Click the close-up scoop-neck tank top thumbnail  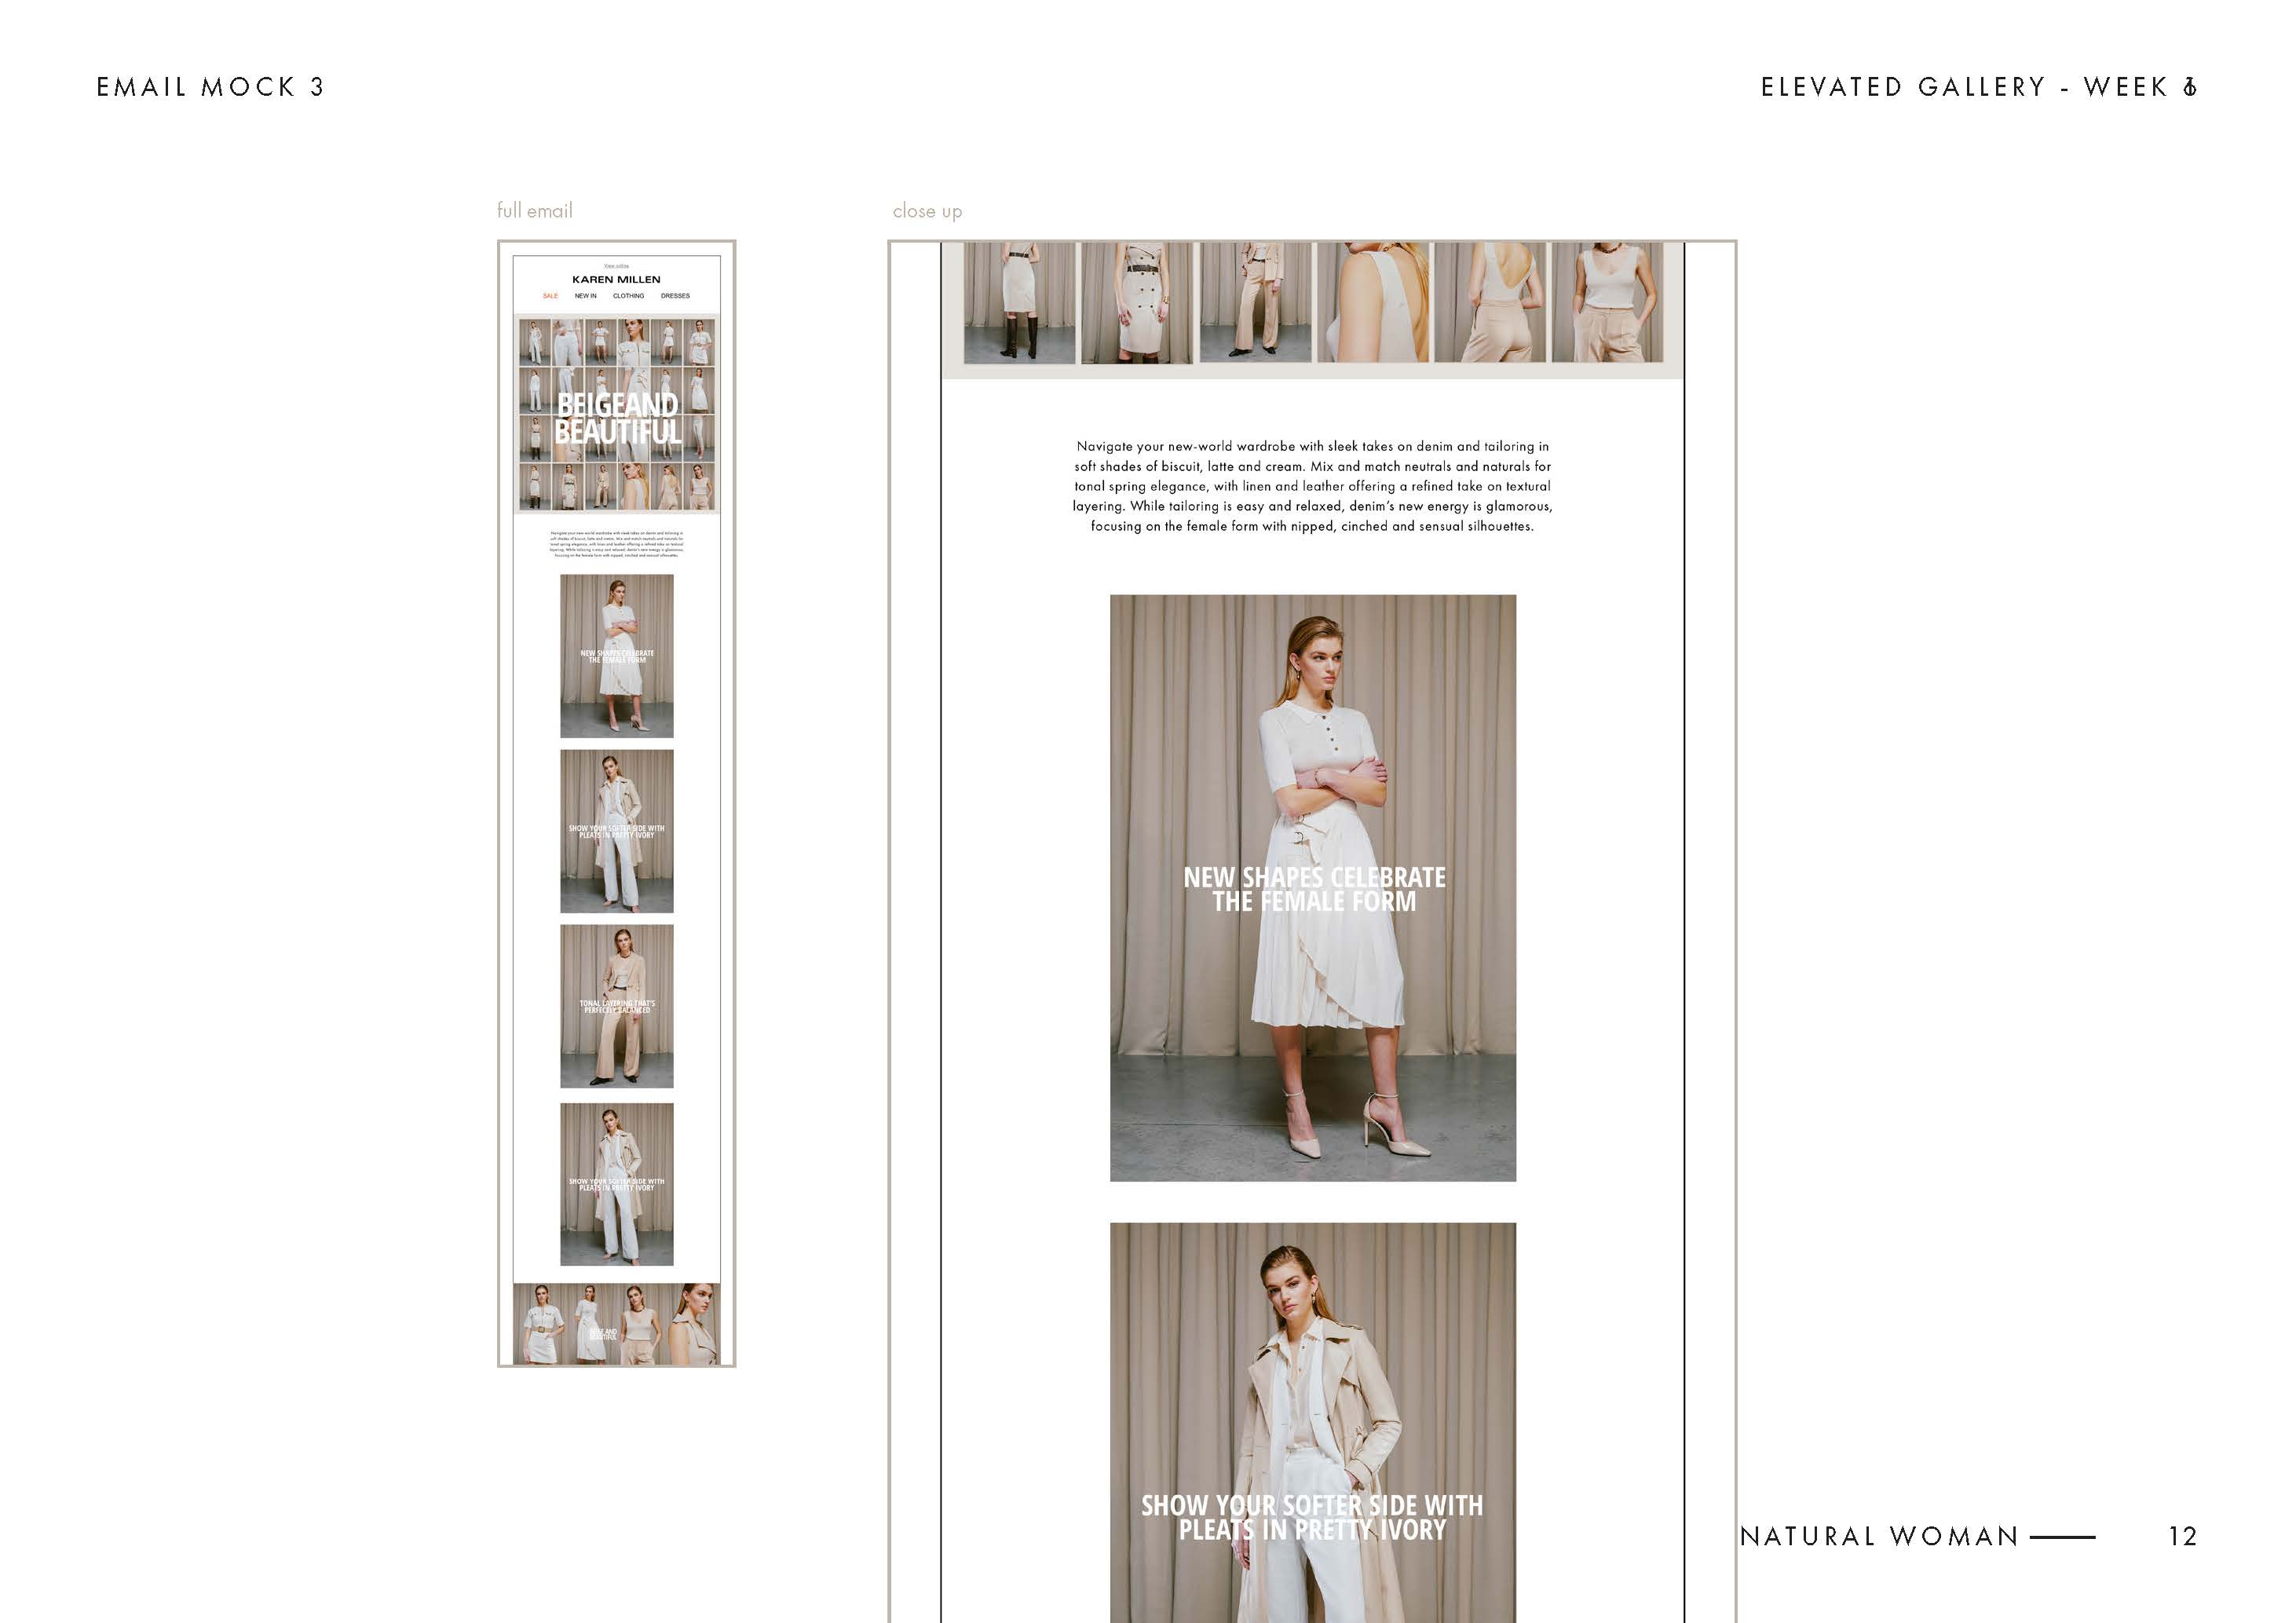[x=1607, y=303]
